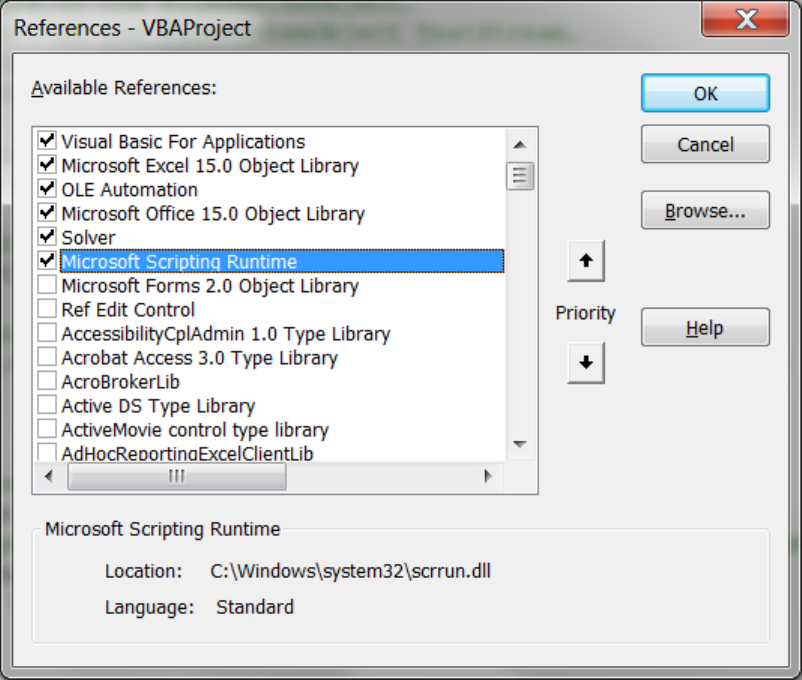Viewport: 802px width, 680px height.
Task: Click the Cancel button
Action: point(705,144)
